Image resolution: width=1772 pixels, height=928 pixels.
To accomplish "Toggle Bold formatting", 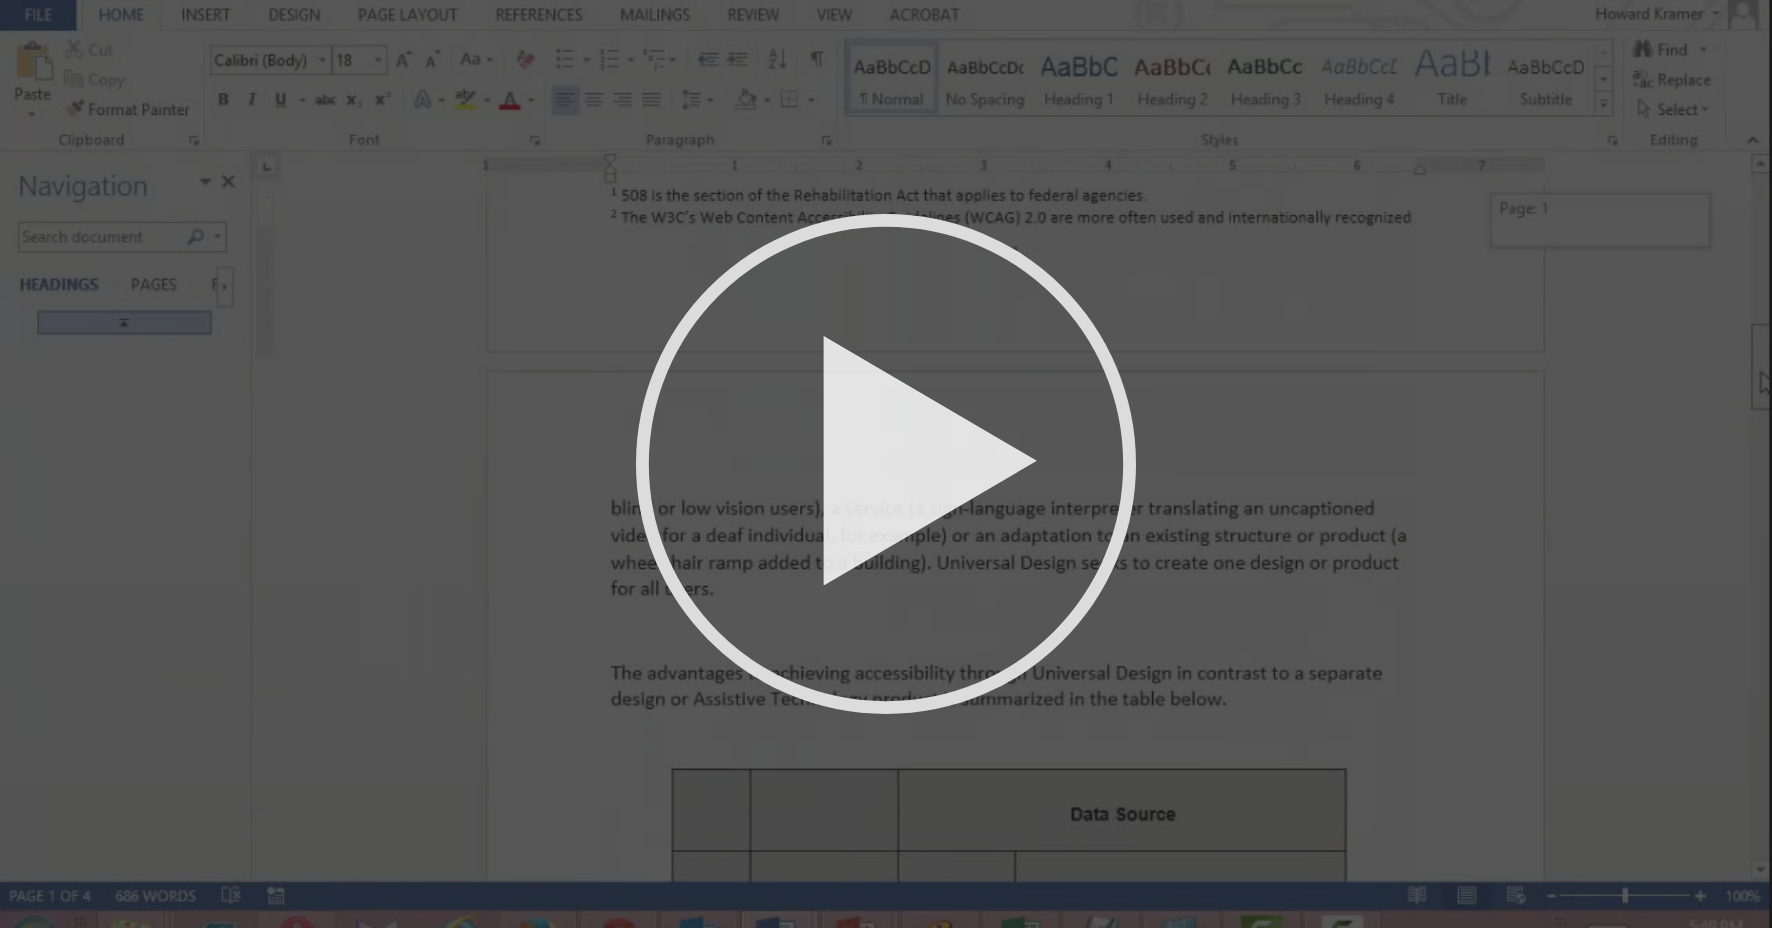I will (223, 99).
